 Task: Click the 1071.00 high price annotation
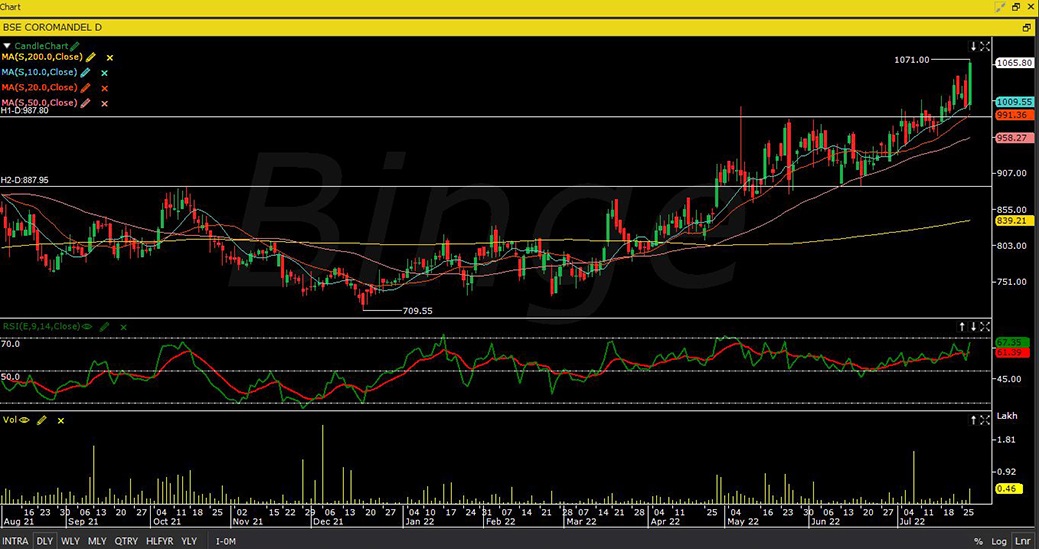(912, 60)
